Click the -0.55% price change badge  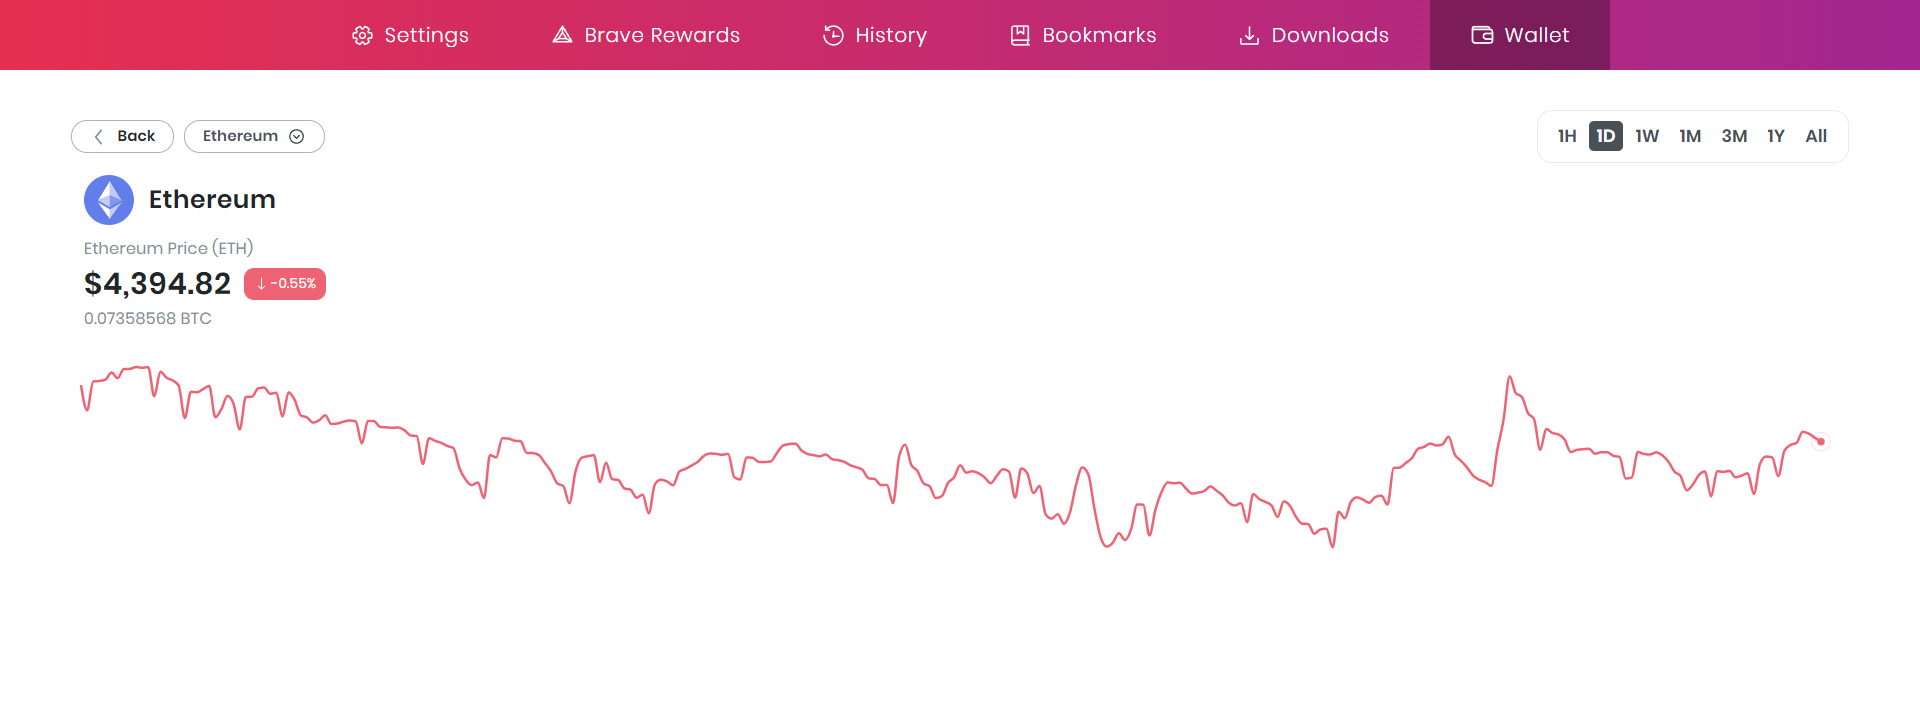coord(285,284)
